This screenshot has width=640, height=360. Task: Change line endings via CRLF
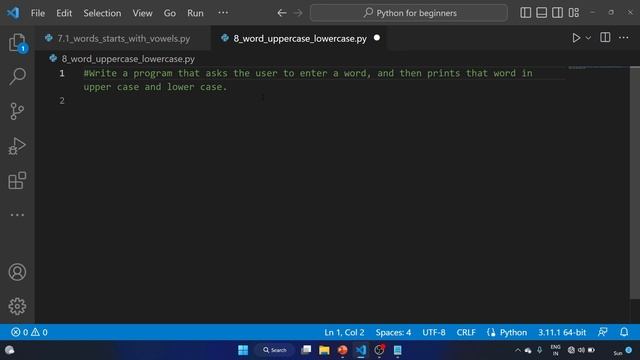tap(466, 332)
